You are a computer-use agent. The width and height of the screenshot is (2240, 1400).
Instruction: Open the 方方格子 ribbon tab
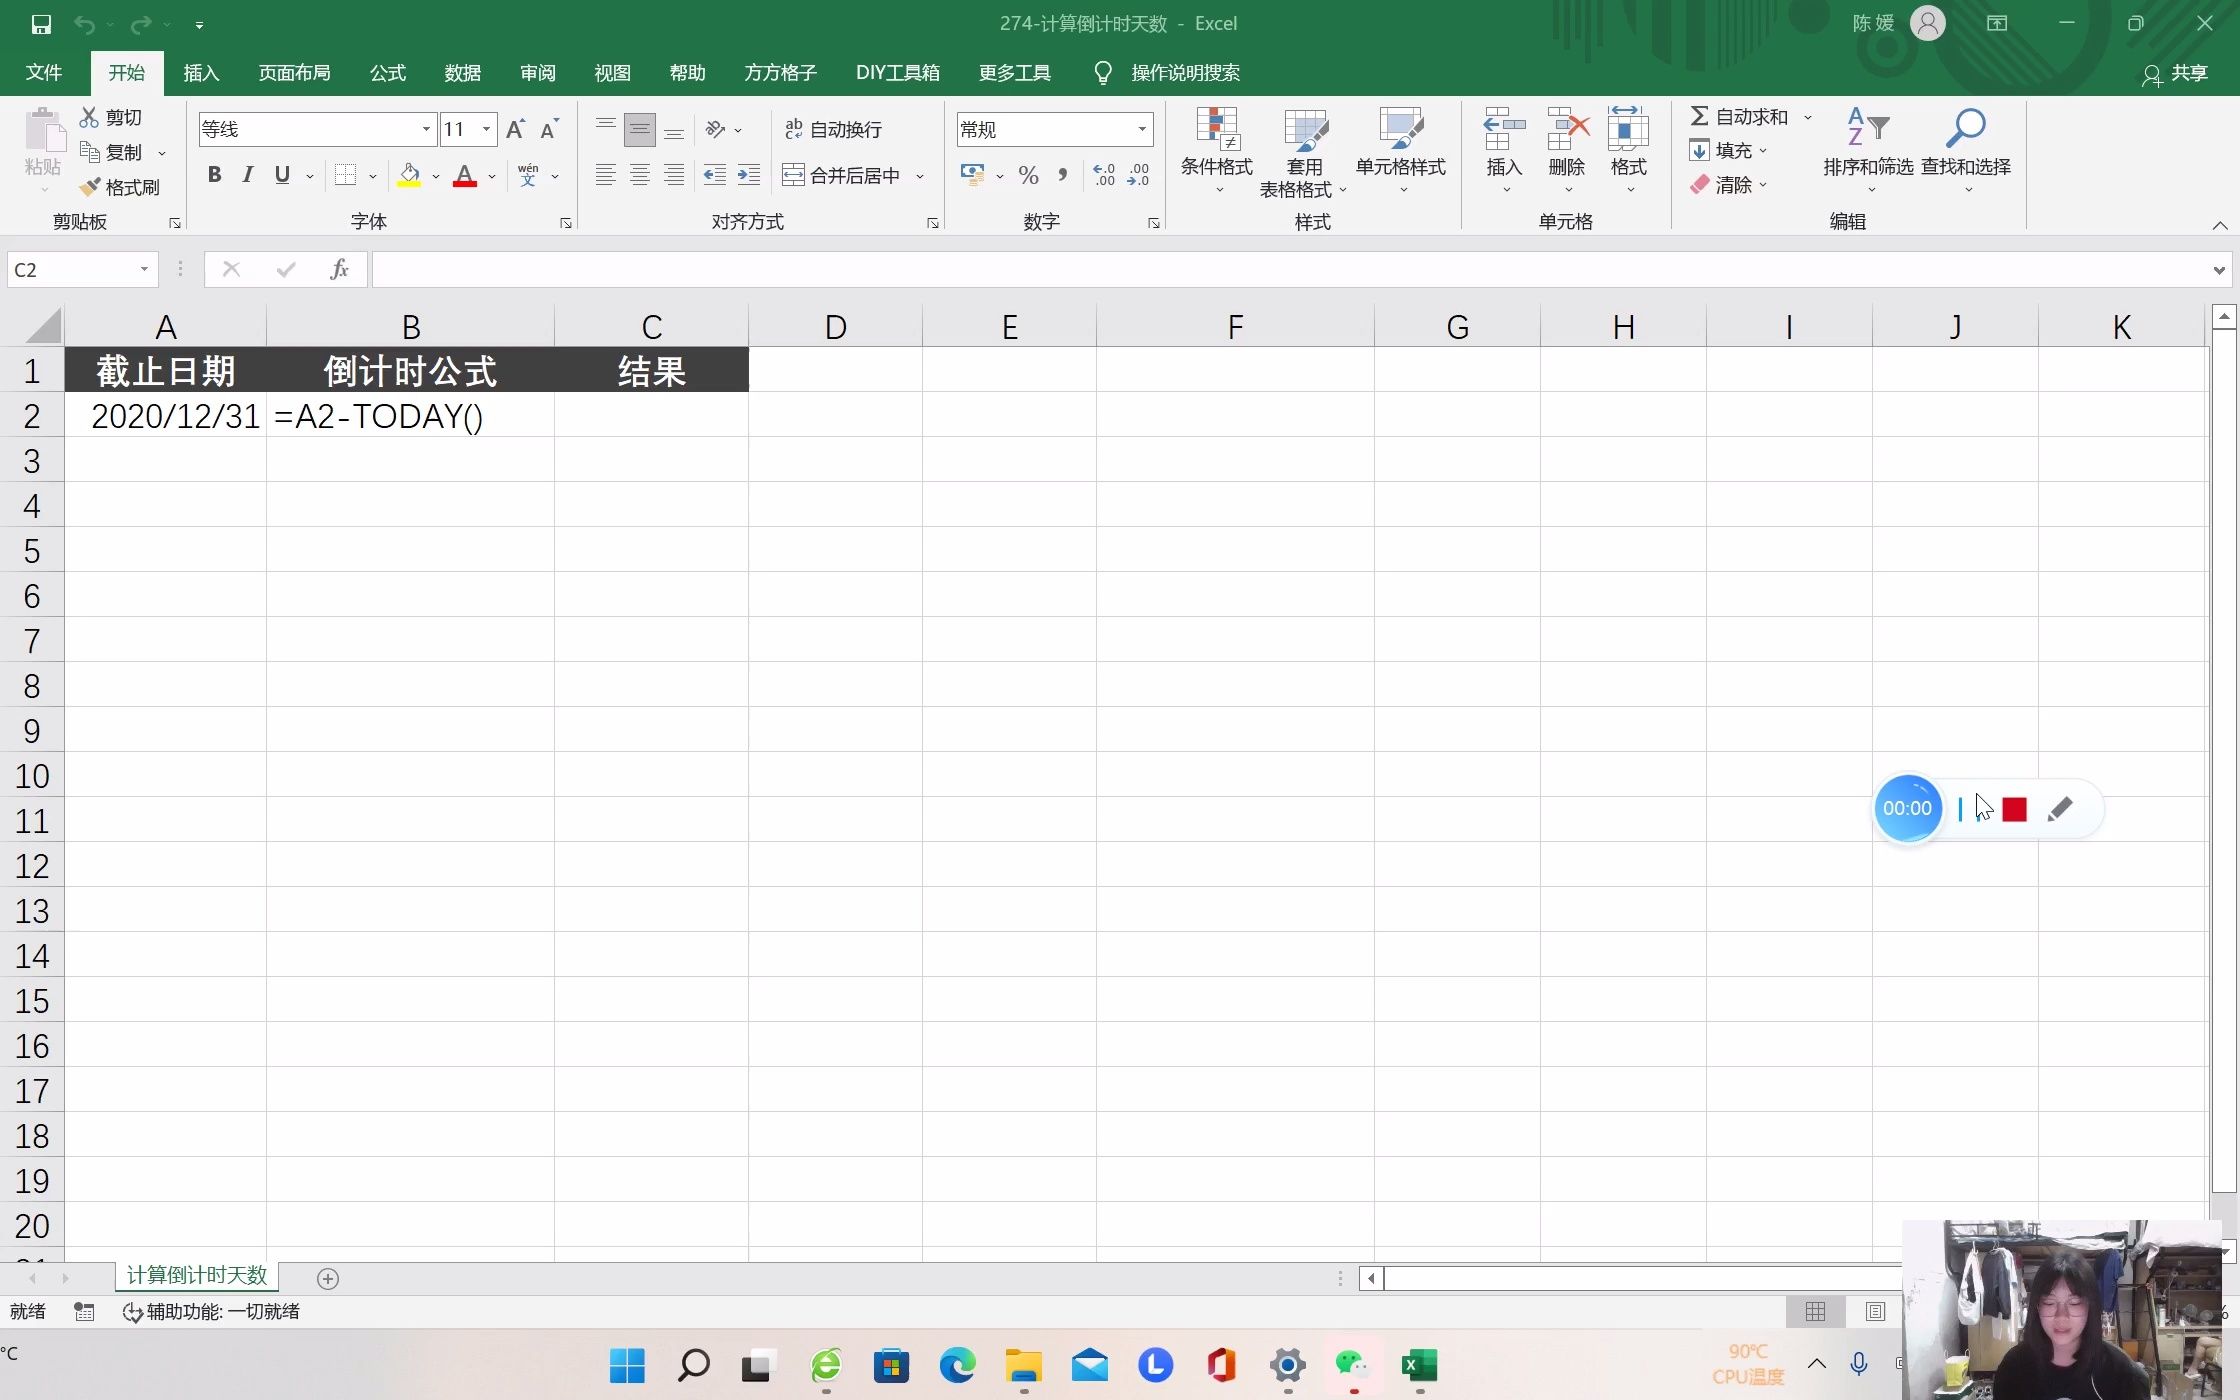(780, 73)
